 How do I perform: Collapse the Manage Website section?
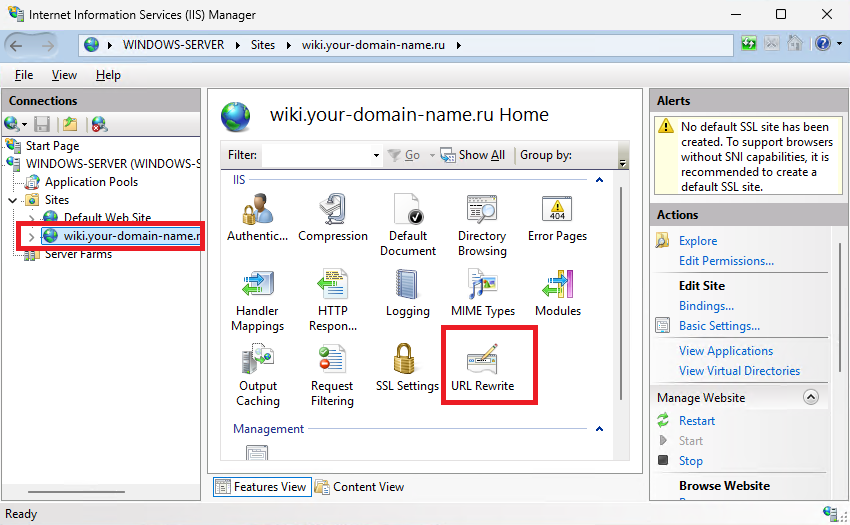point(810,398)
